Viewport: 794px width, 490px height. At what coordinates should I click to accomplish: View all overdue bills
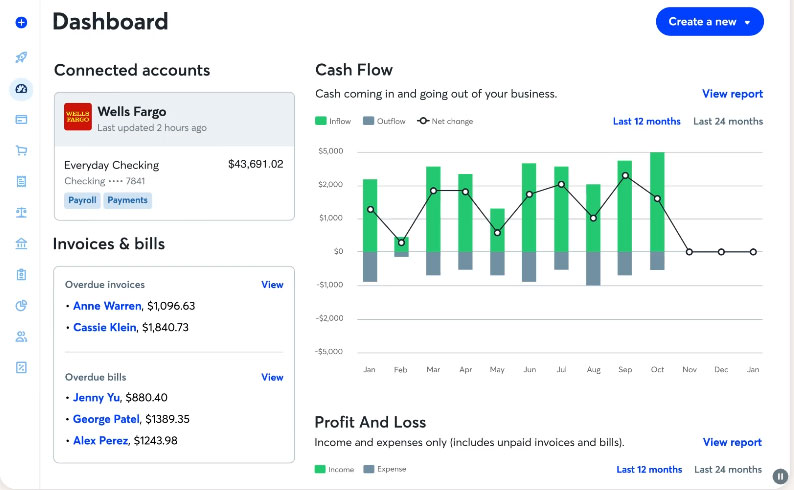point(272,377)
